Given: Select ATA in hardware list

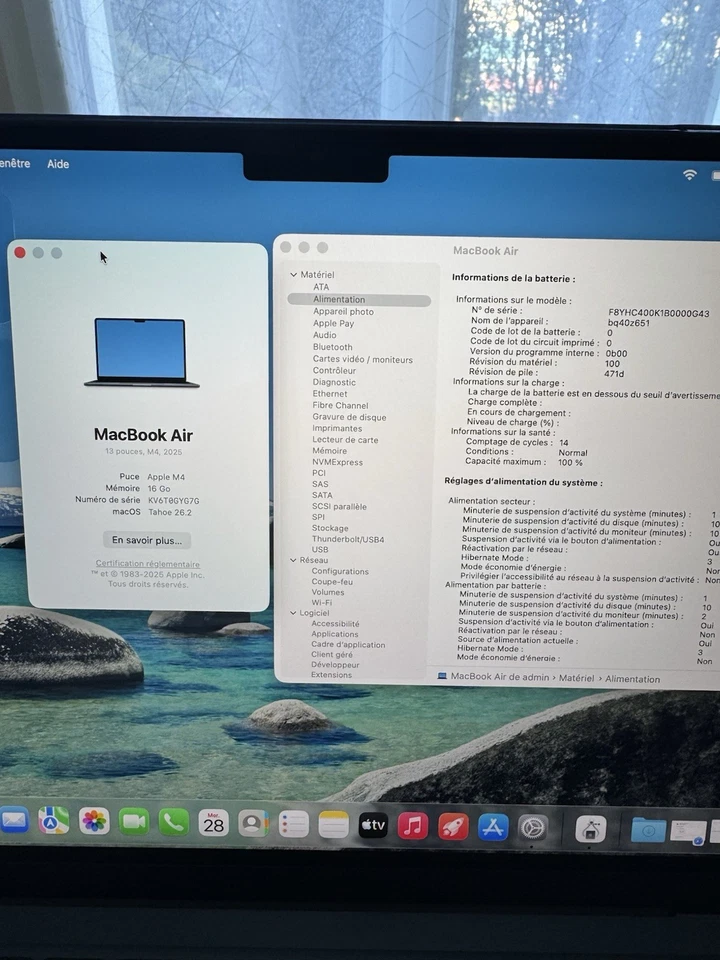Looking at the screenshot, I should pos(321,287).
